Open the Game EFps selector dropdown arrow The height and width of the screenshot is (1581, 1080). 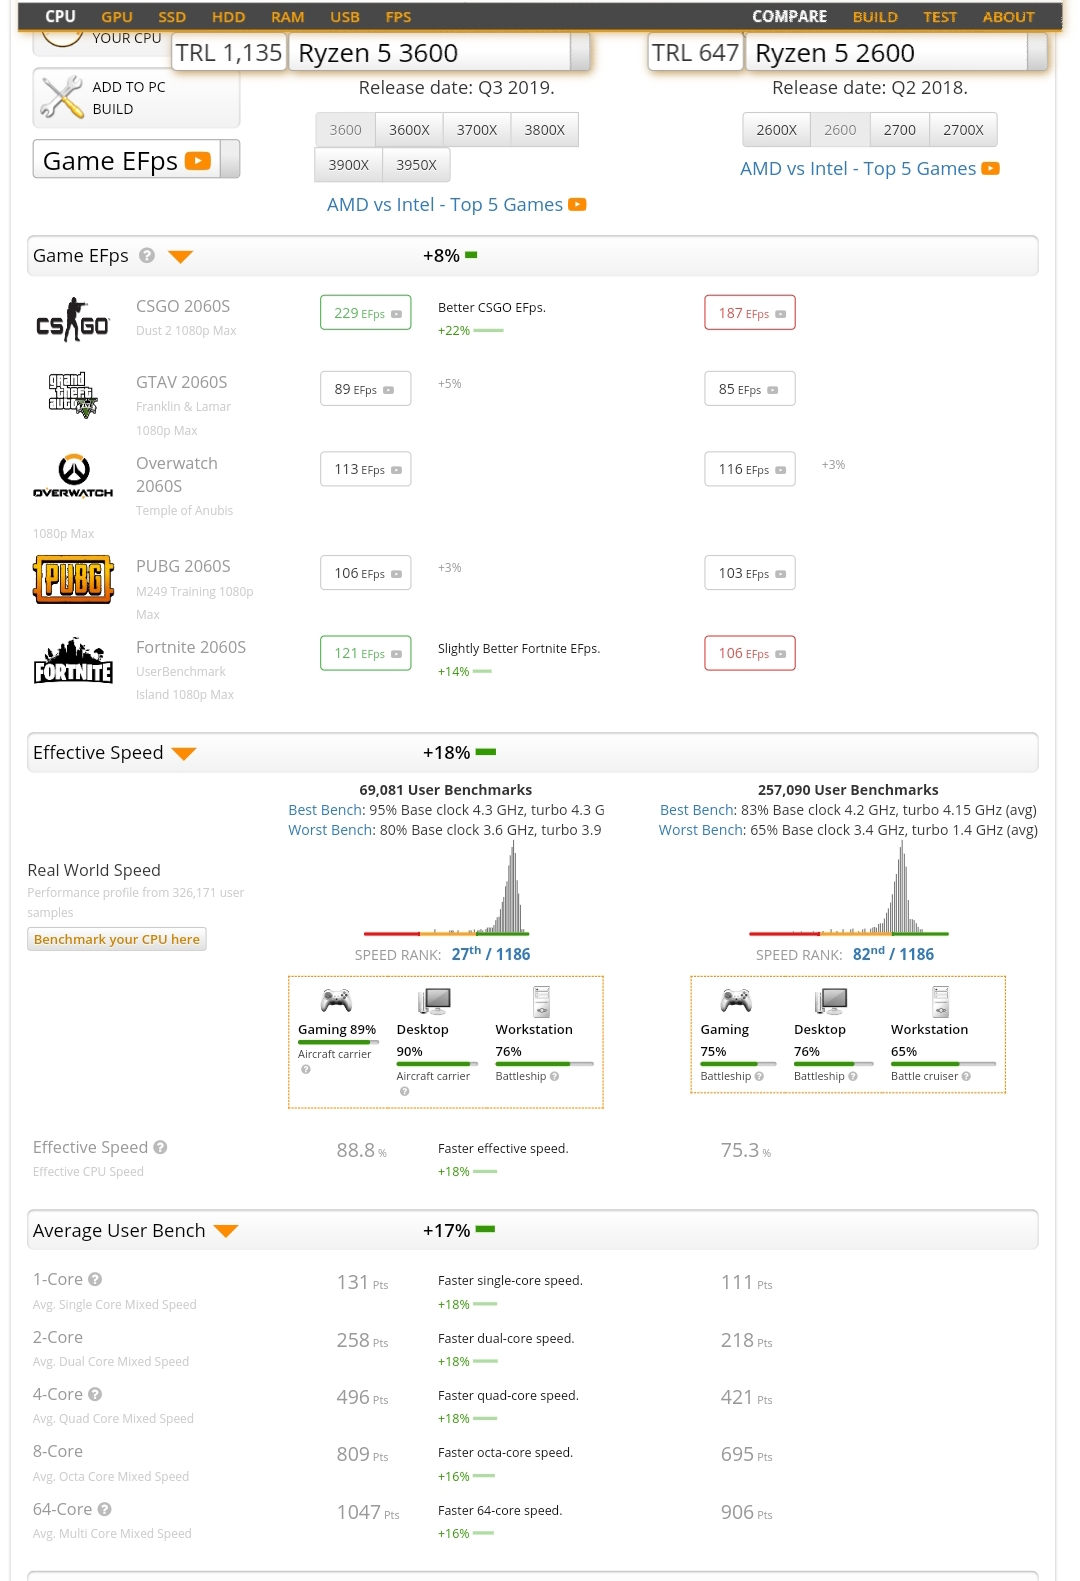pyautogui.click(x=230, y=160)
